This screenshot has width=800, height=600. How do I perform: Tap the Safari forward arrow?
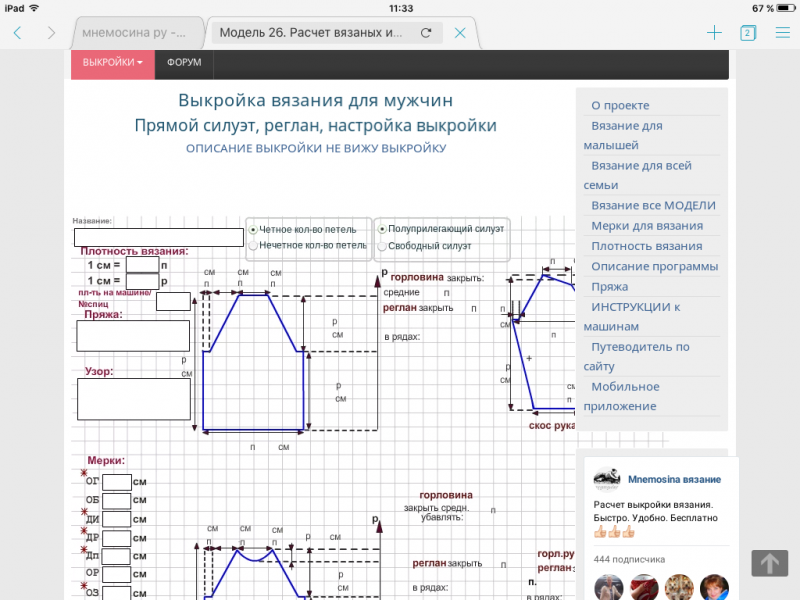51,33
